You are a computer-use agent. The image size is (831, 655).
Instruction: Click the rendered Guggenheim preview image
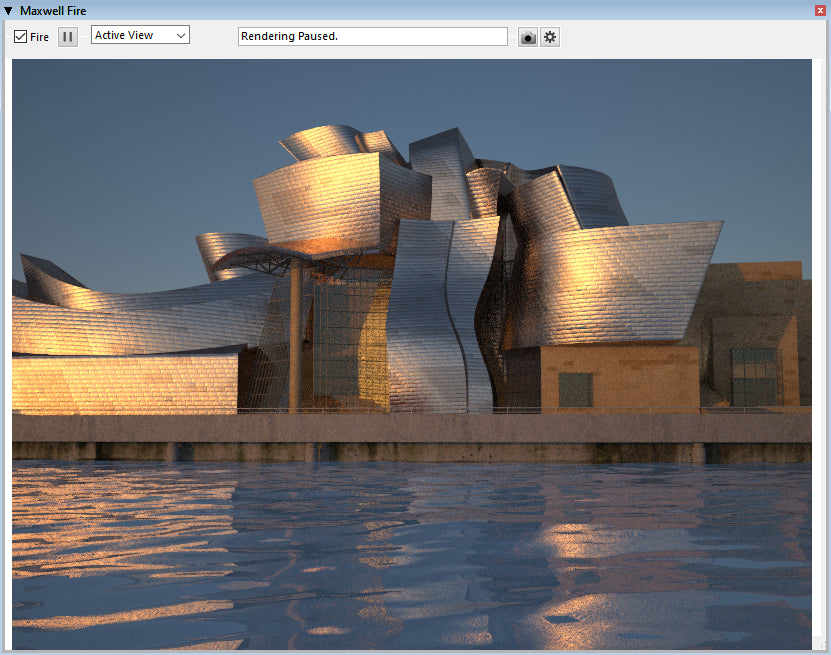pyautogui.click(x=412, y=354)
